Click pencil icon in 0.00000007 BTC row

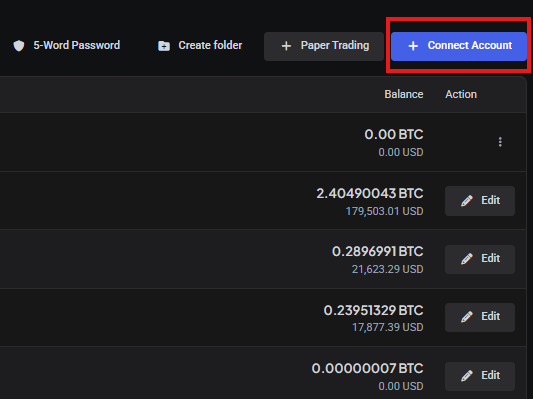tap(467, 376)
